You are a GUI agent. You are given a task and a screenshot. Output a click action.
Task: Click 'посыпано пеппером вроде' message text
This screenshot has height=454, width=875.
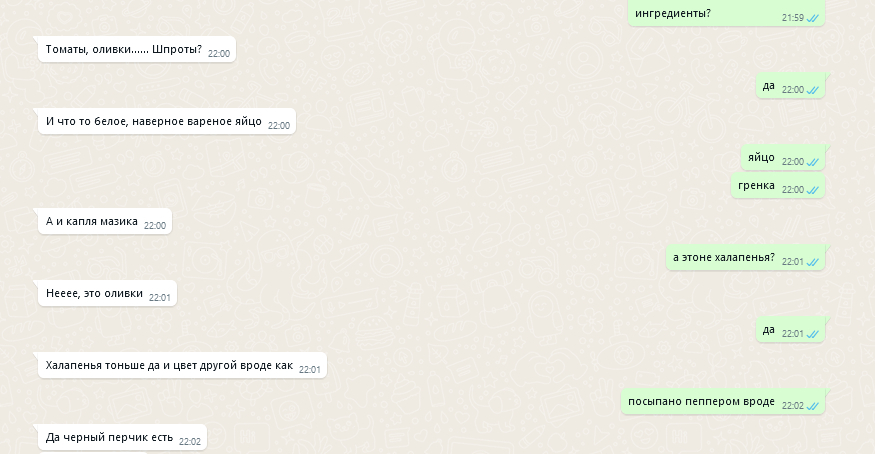click(x=701, y=402)
